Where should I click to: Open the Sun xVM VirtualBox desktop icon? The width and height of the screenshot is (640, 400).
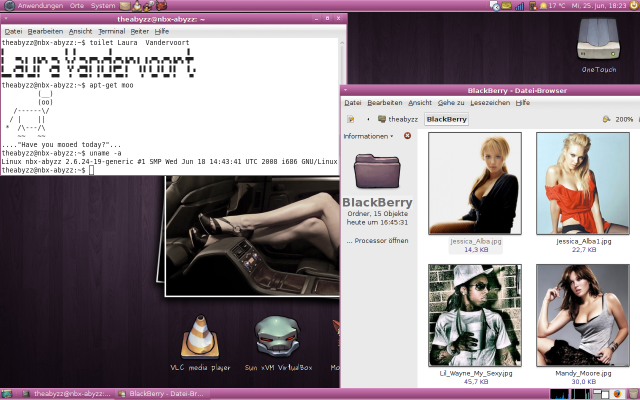click(278, 343)
